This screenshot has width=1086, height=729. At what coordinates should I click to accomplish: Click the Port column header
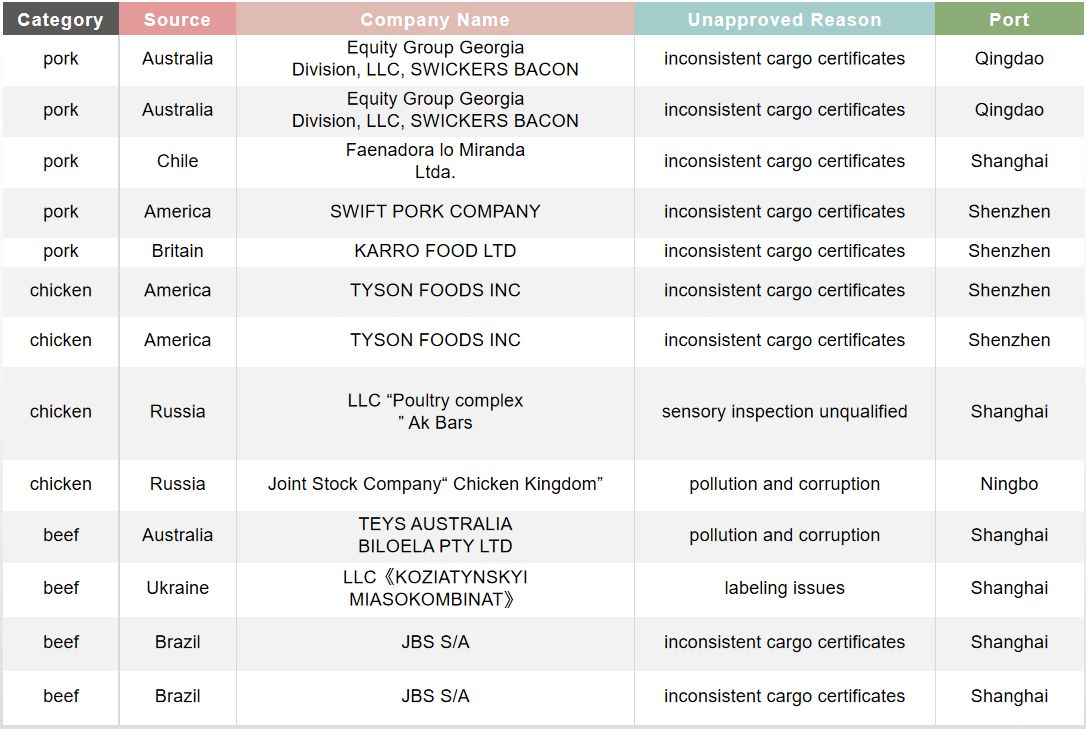pos(1009,19)
